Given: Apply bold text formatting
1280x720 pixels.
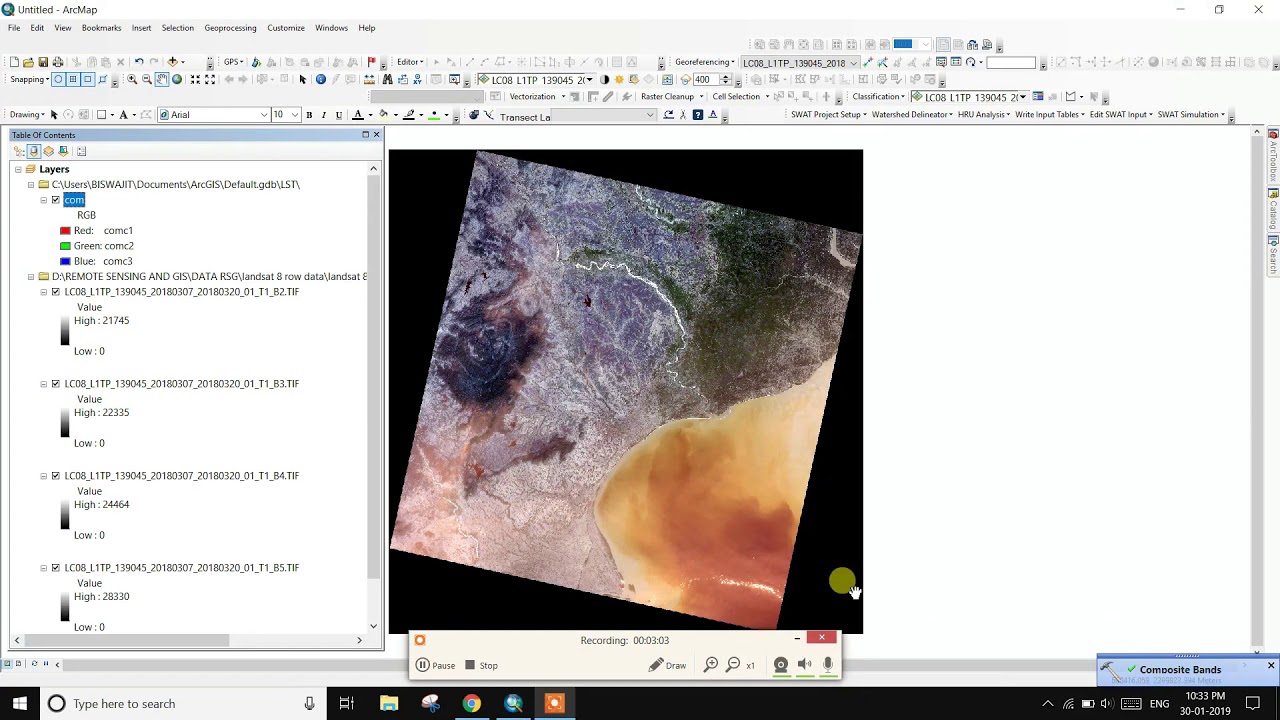Looking at the screenshot, I should point(309,115).
